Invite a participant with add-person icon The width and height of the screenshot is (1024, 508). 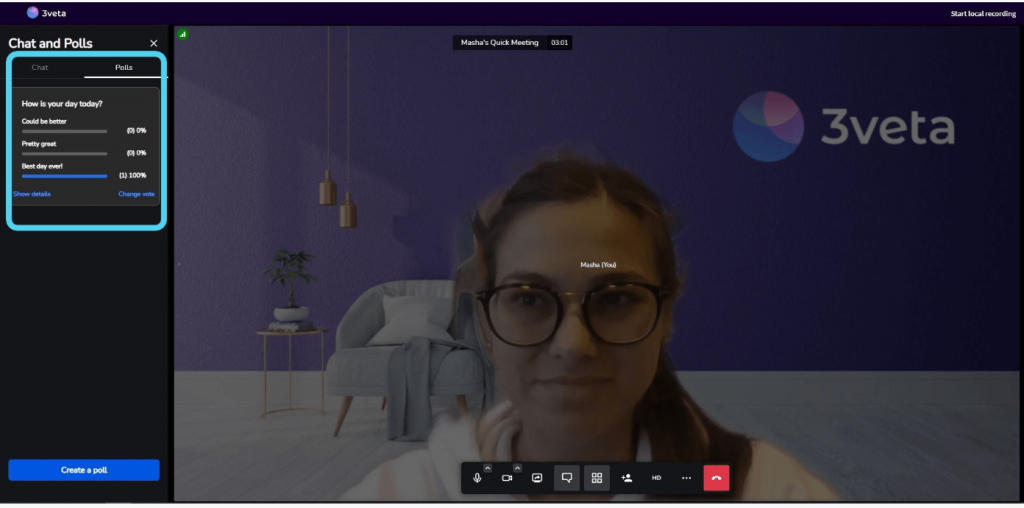point(626,478)
